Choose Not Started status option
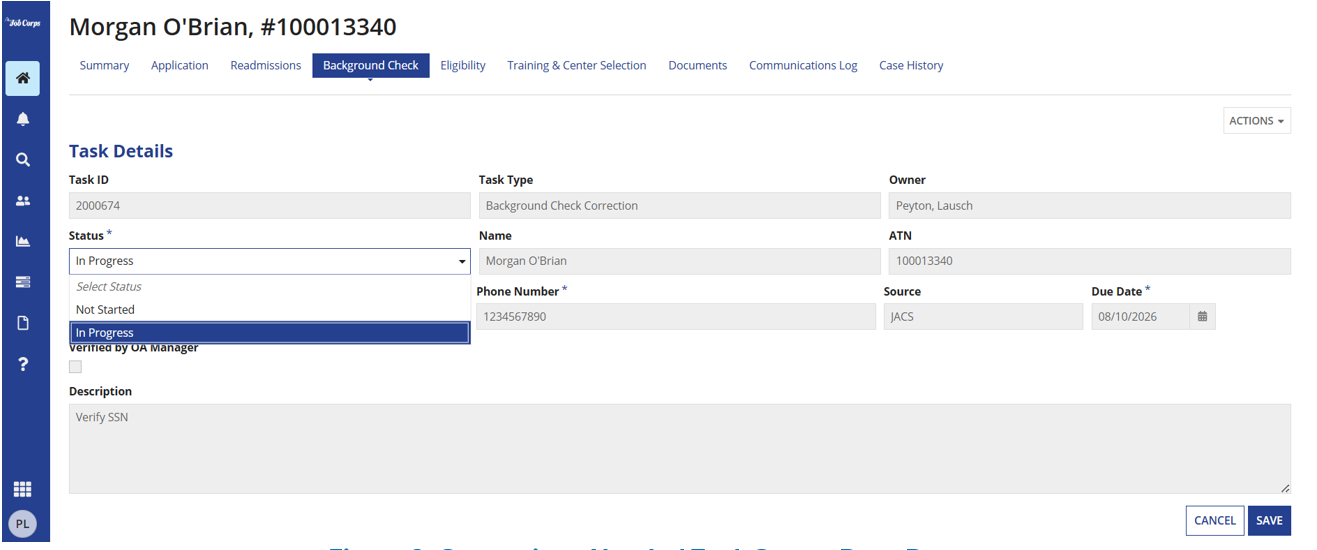Screen dimensions: 1317x550 click(270, 310)
